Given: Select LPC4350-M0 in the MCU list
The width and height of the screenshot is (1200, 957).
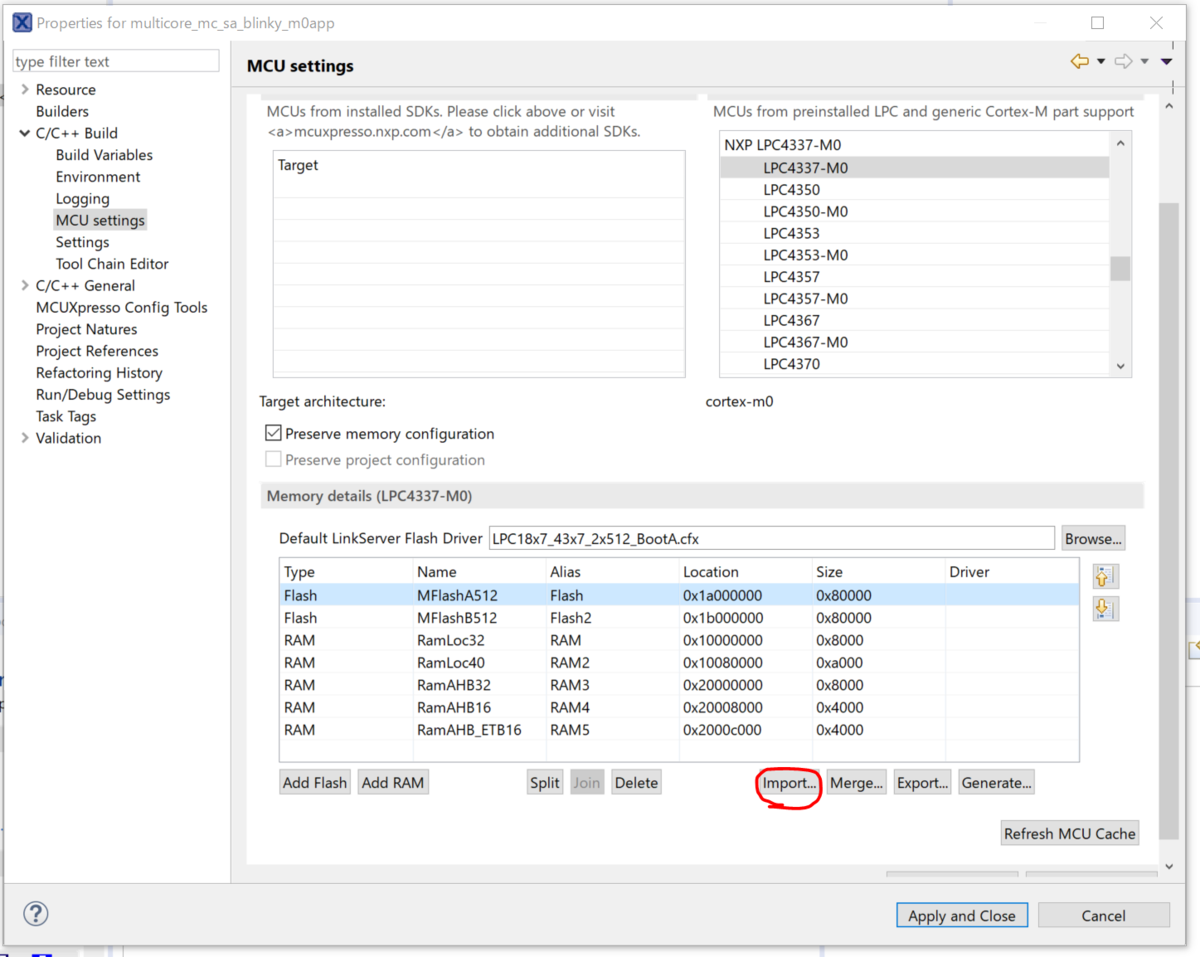Looking at the screenshot, I should 914,211.
